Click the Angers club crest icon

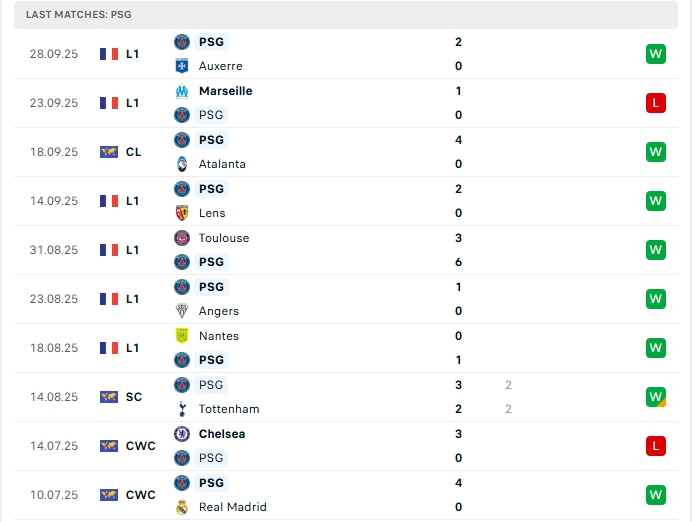[x=182, y=311]
